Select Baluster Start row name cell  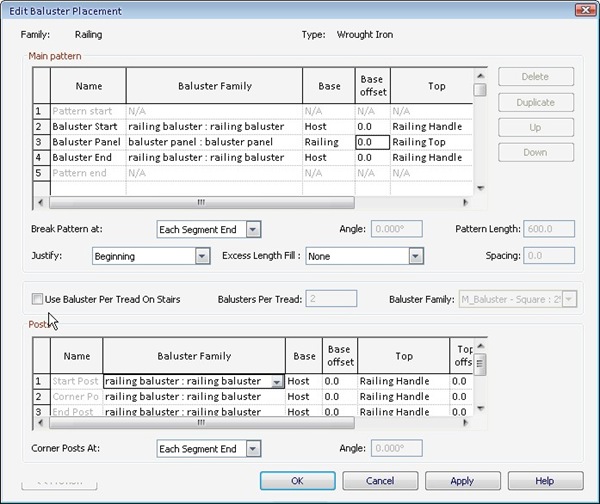[87, 127]
